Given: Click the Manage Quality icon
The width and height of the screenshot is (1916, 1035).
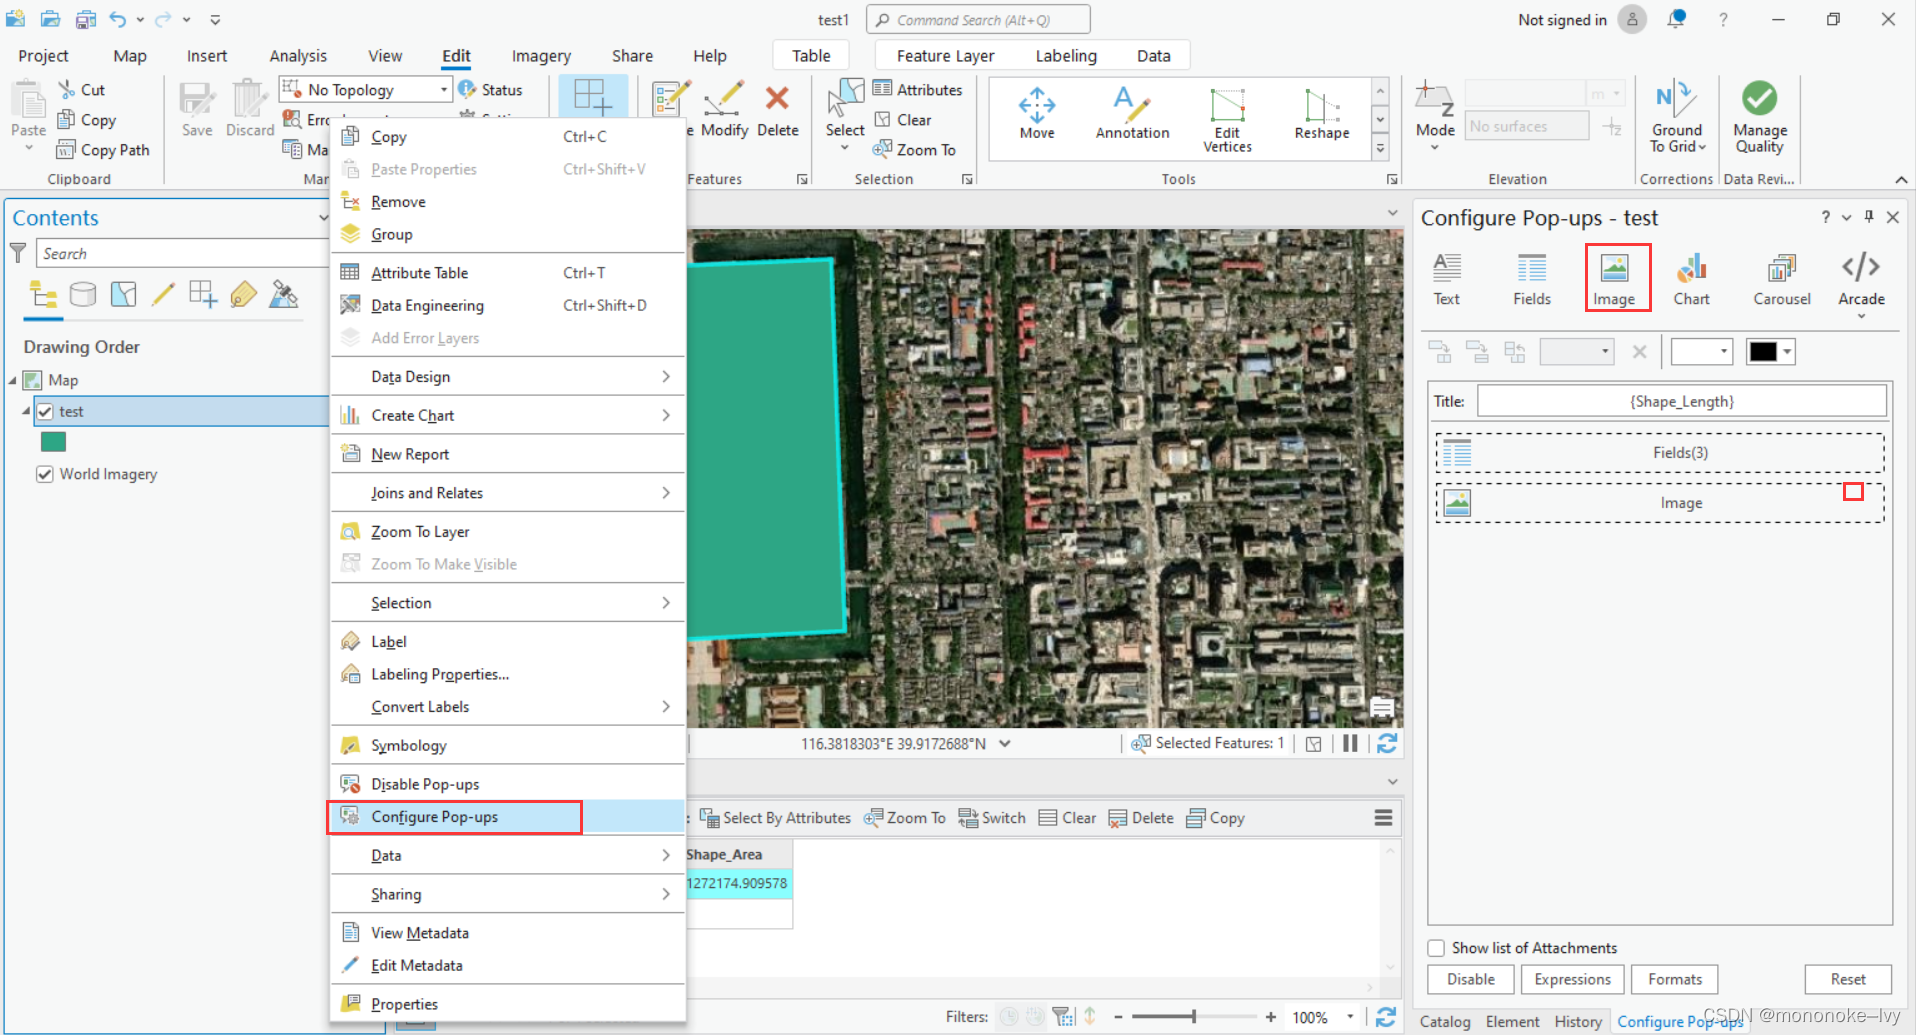Looking at the screenshot, I should point(1760,117).
